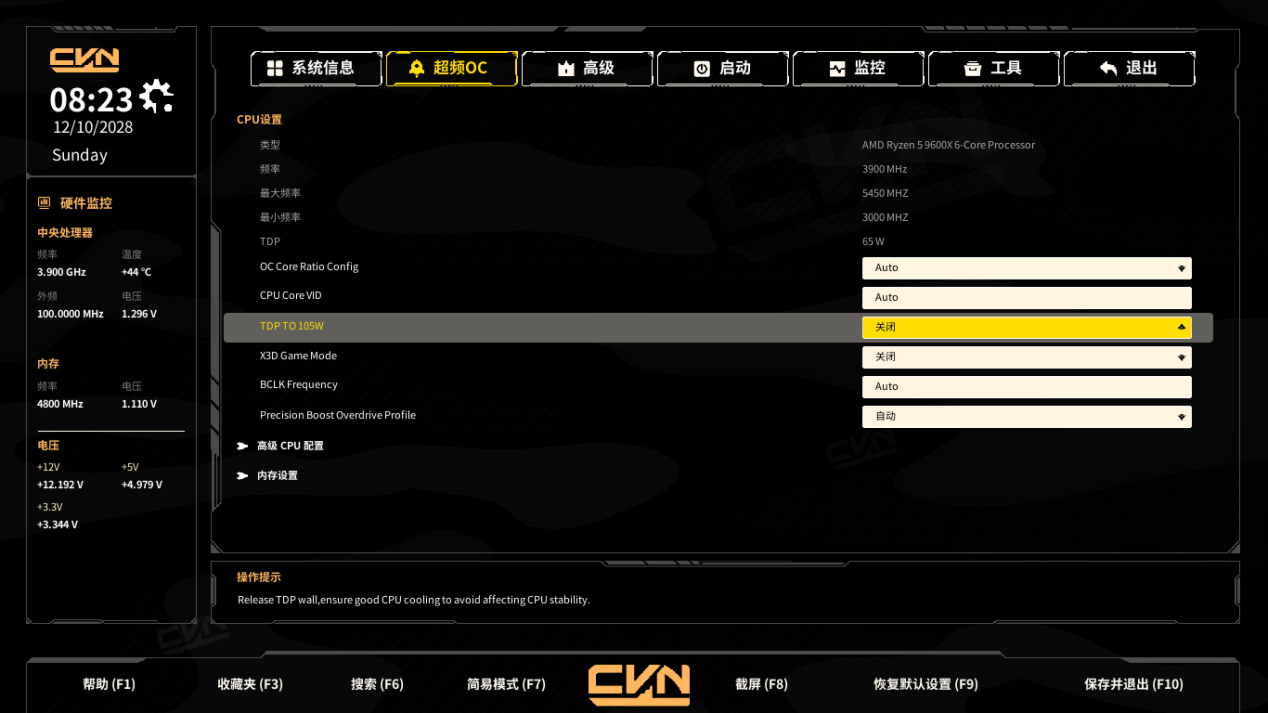Click the BCLK Frequency value field
This screenshot has height=713, width=1268.
(x=1027, y=387)
